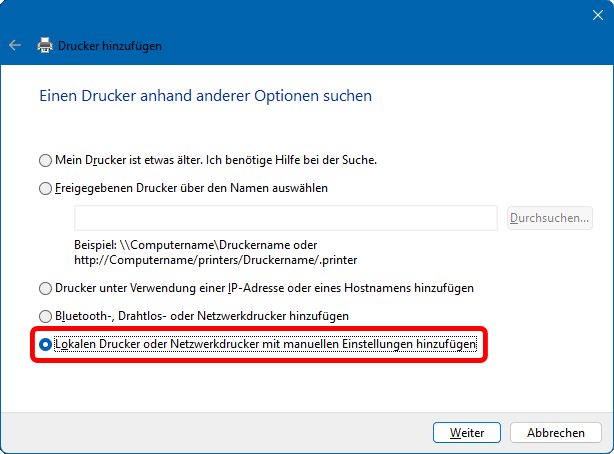Cancel the dialog with the Abbrechen button
Screen dimensions: 614x454
click(x=555, y=433)
